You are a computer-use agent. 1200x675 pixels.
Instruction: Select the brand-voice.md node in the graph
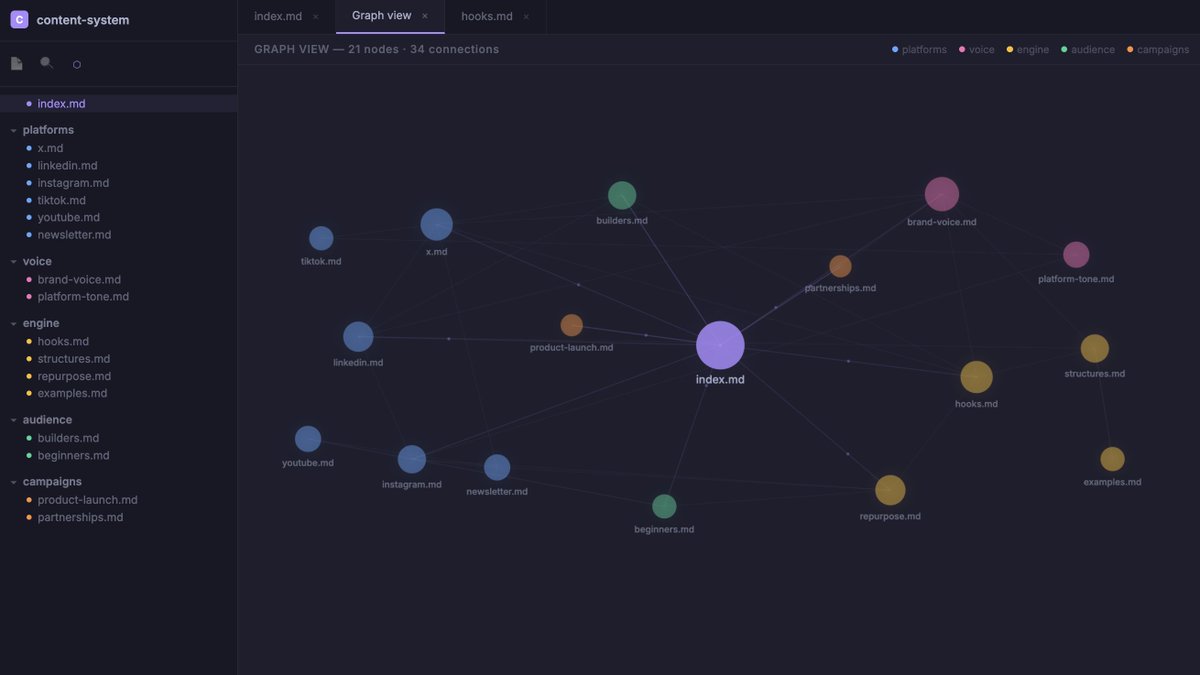(x=942, y=194)
